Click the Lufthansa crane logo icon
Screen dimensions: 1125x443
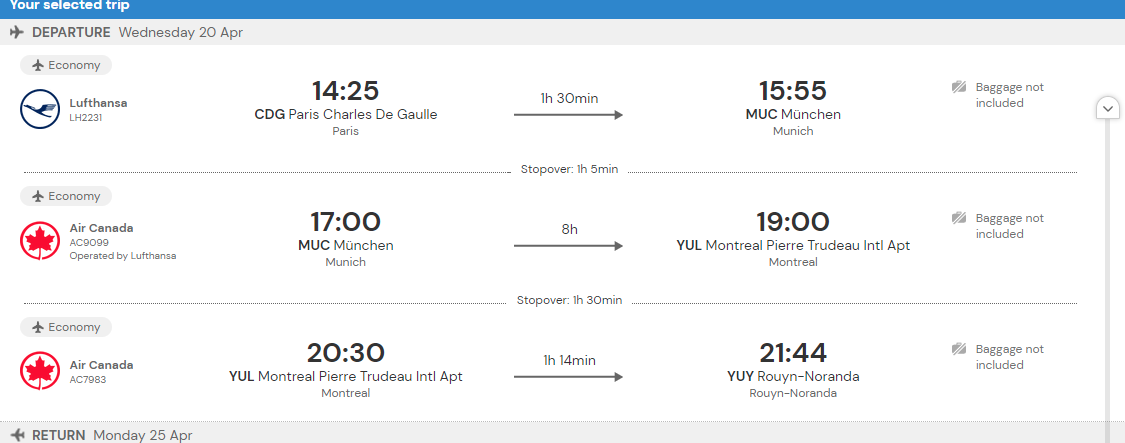click(x=40, y=109)
